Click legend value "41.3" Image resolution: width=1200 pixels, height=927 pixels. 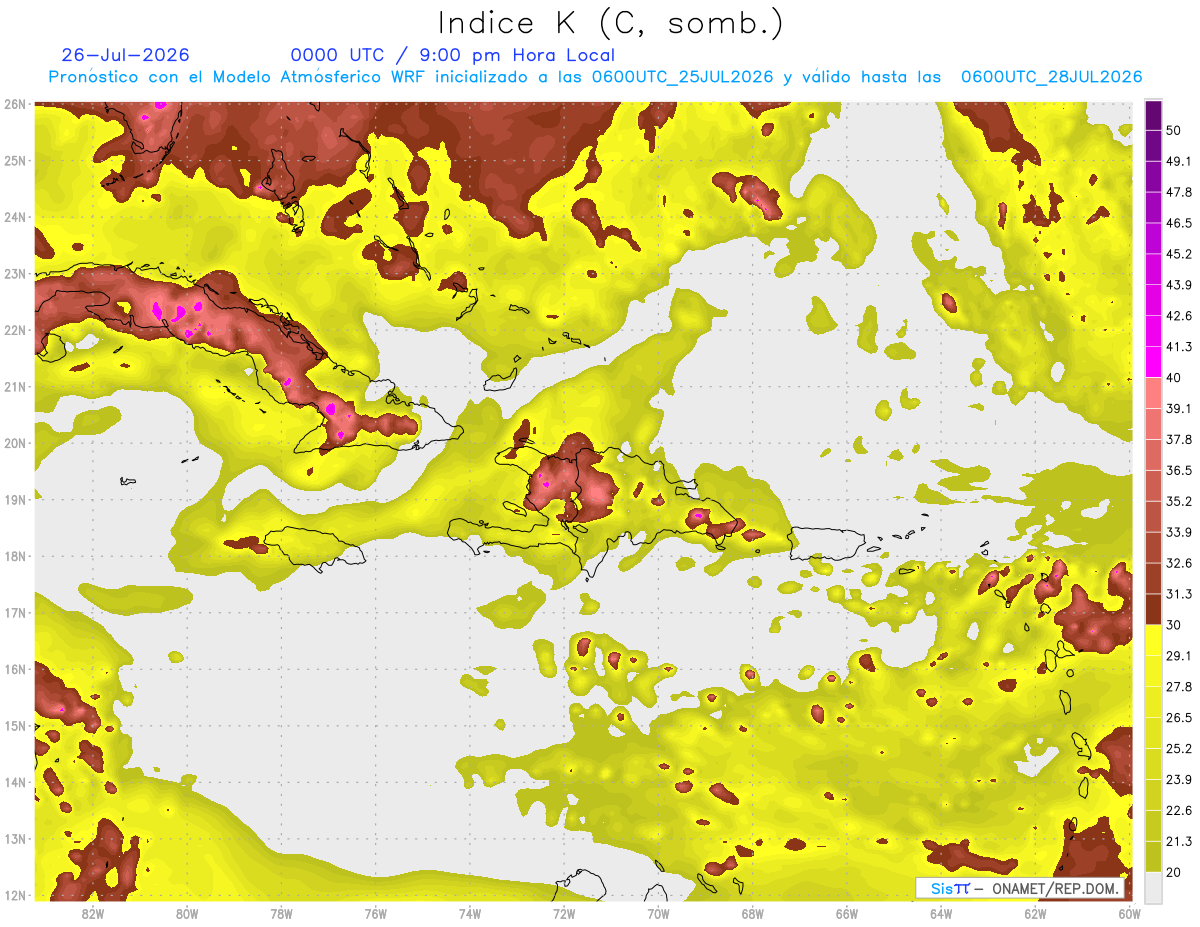click(1179, 347)
